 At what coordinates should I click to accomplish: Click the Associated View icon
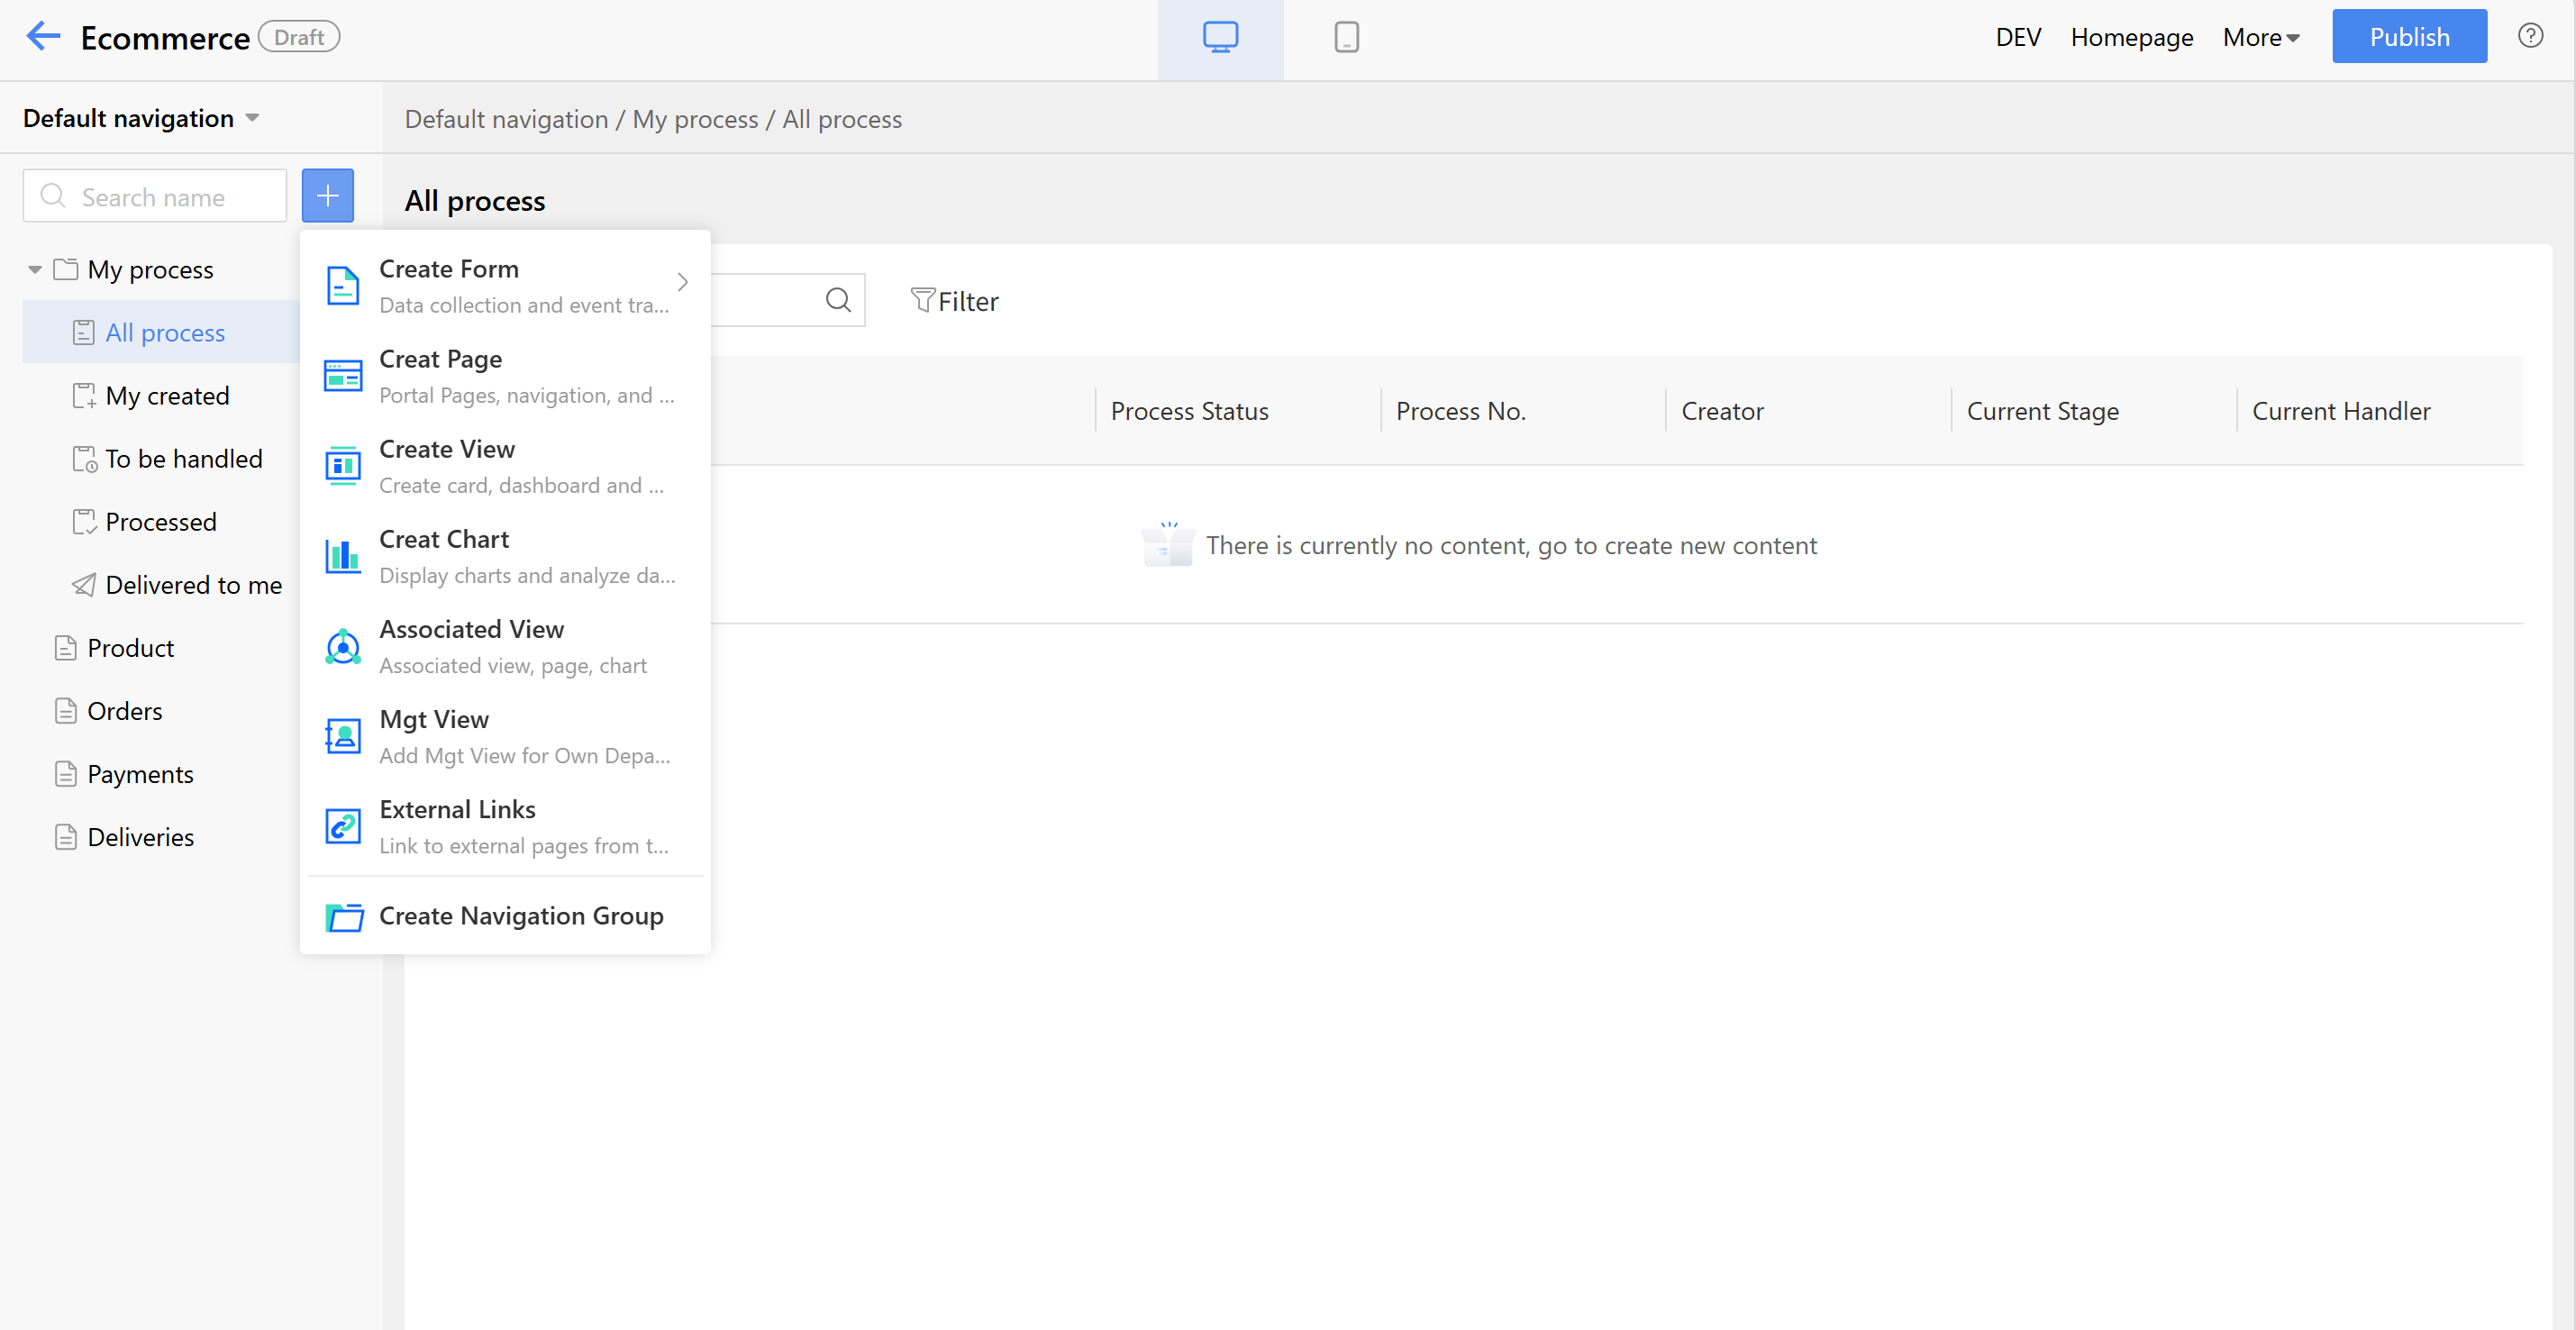click(x=343, y=646)
